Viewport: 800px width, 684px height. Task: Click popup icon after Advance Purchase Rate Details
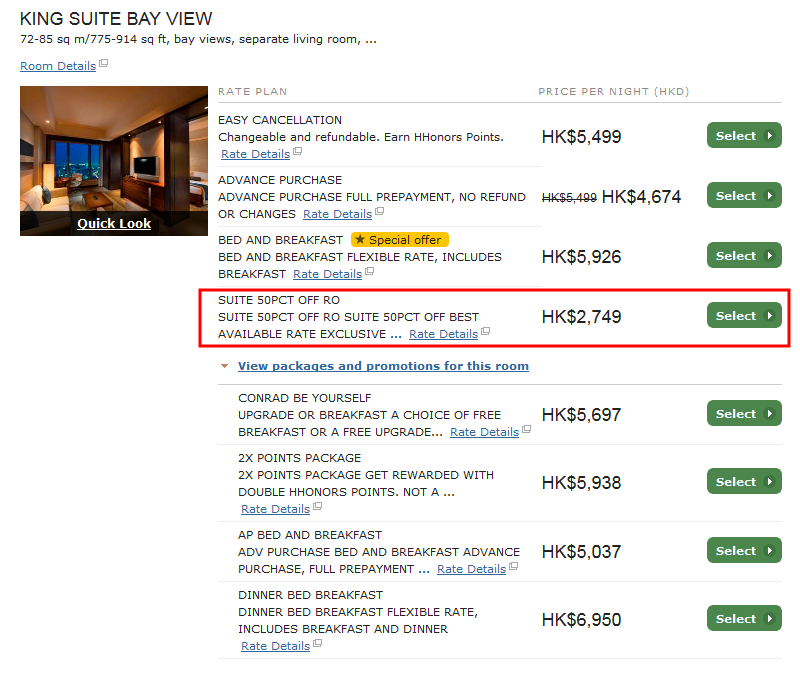[x=379, y=213]
